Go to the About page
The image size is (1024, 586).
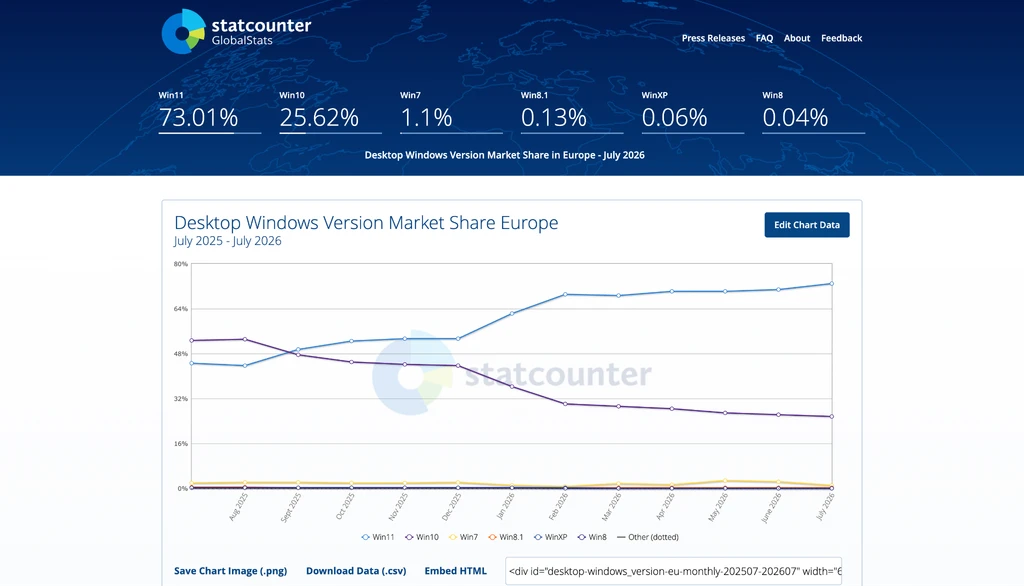click(x=797, y=38)
